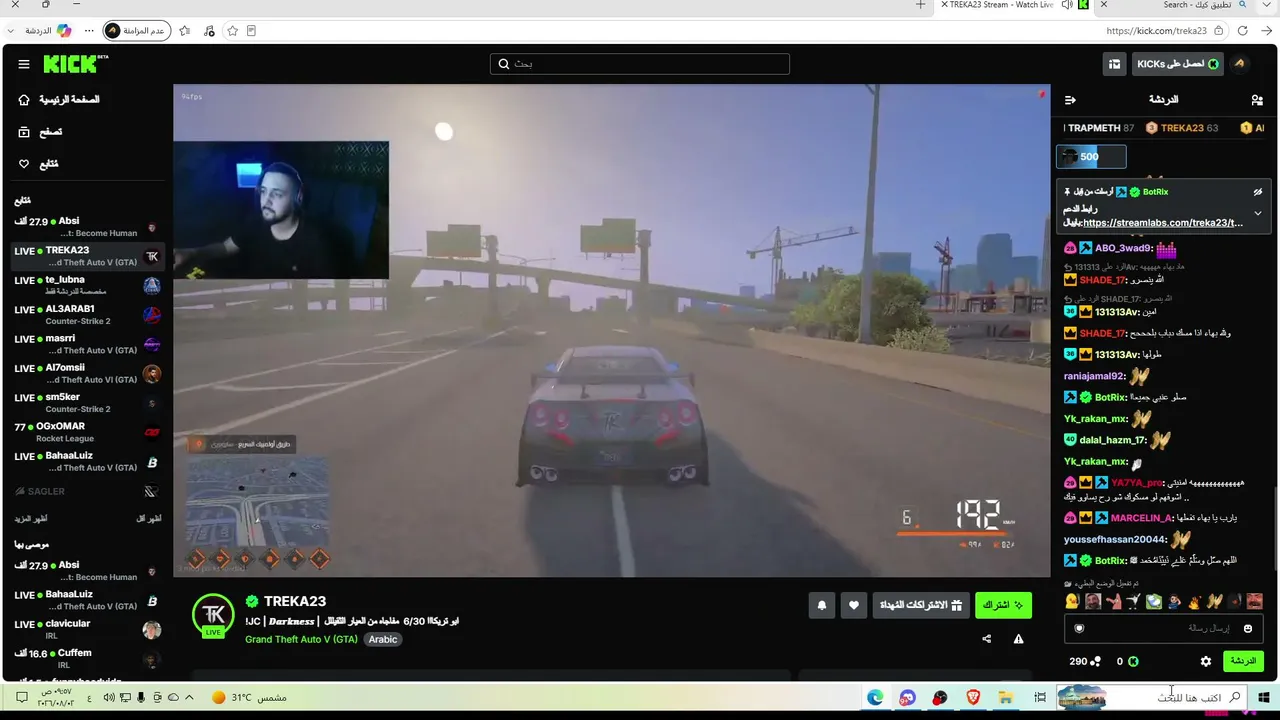Open a new browser tab
Viewport: 1280px width, 720px height.
click(x=921, y=5)
